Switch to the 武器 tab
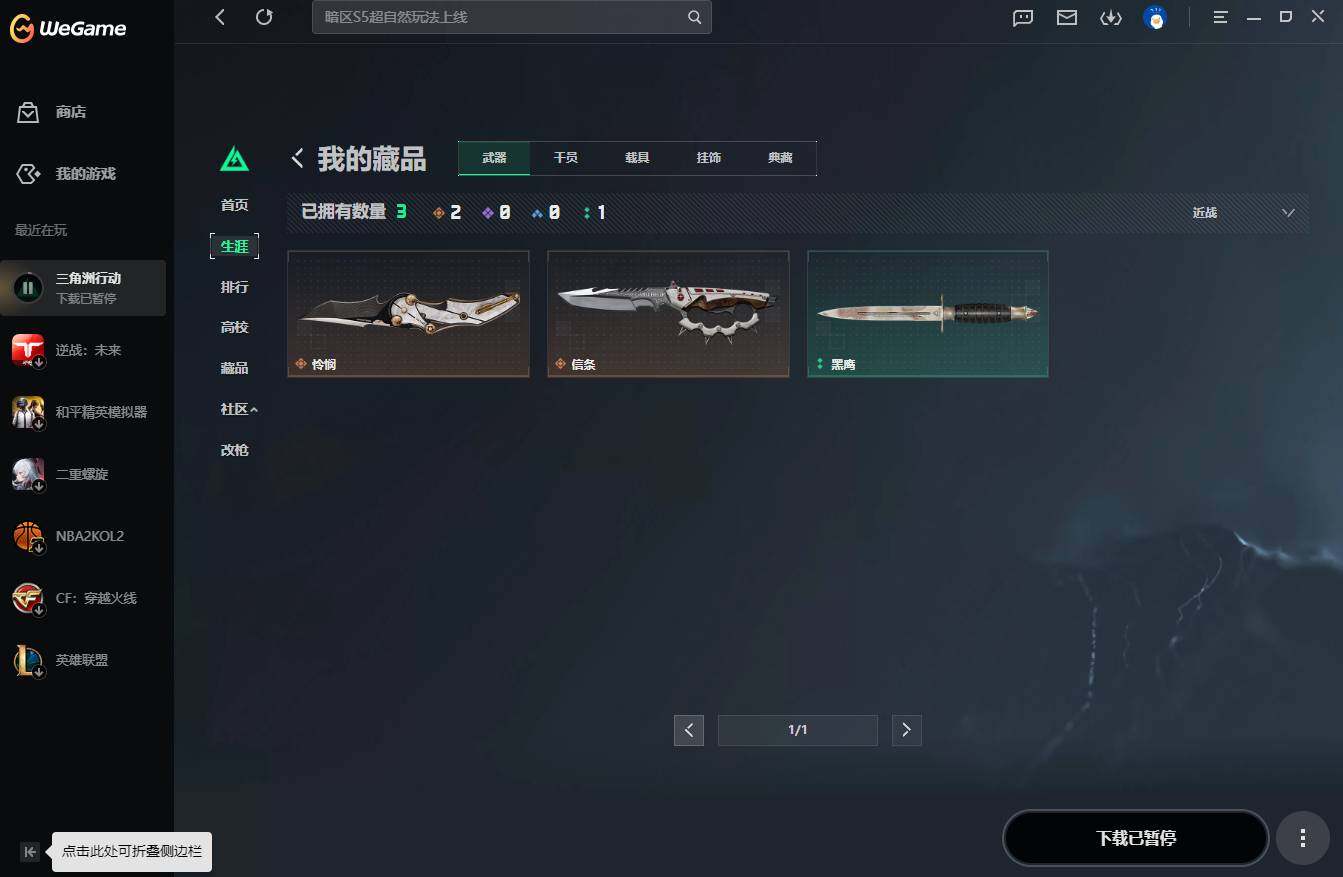Viewport: 1343px width, 877px height. (x=494, y=158)
